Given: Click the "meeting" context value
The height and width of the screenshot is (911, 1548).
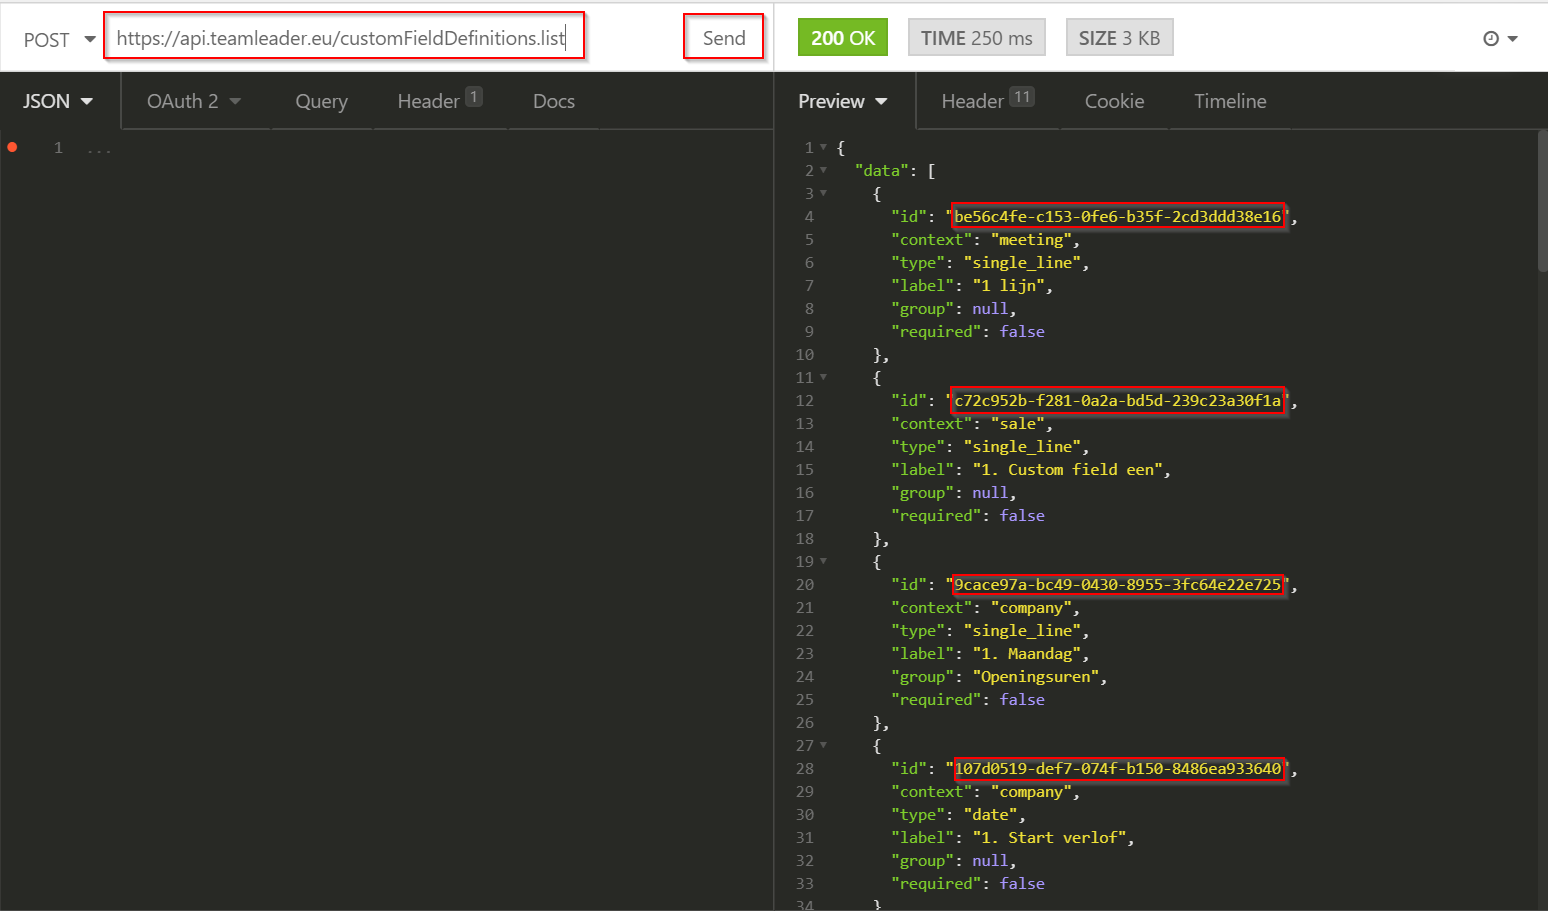Looking at the screenshot, I should [1031, 239].
